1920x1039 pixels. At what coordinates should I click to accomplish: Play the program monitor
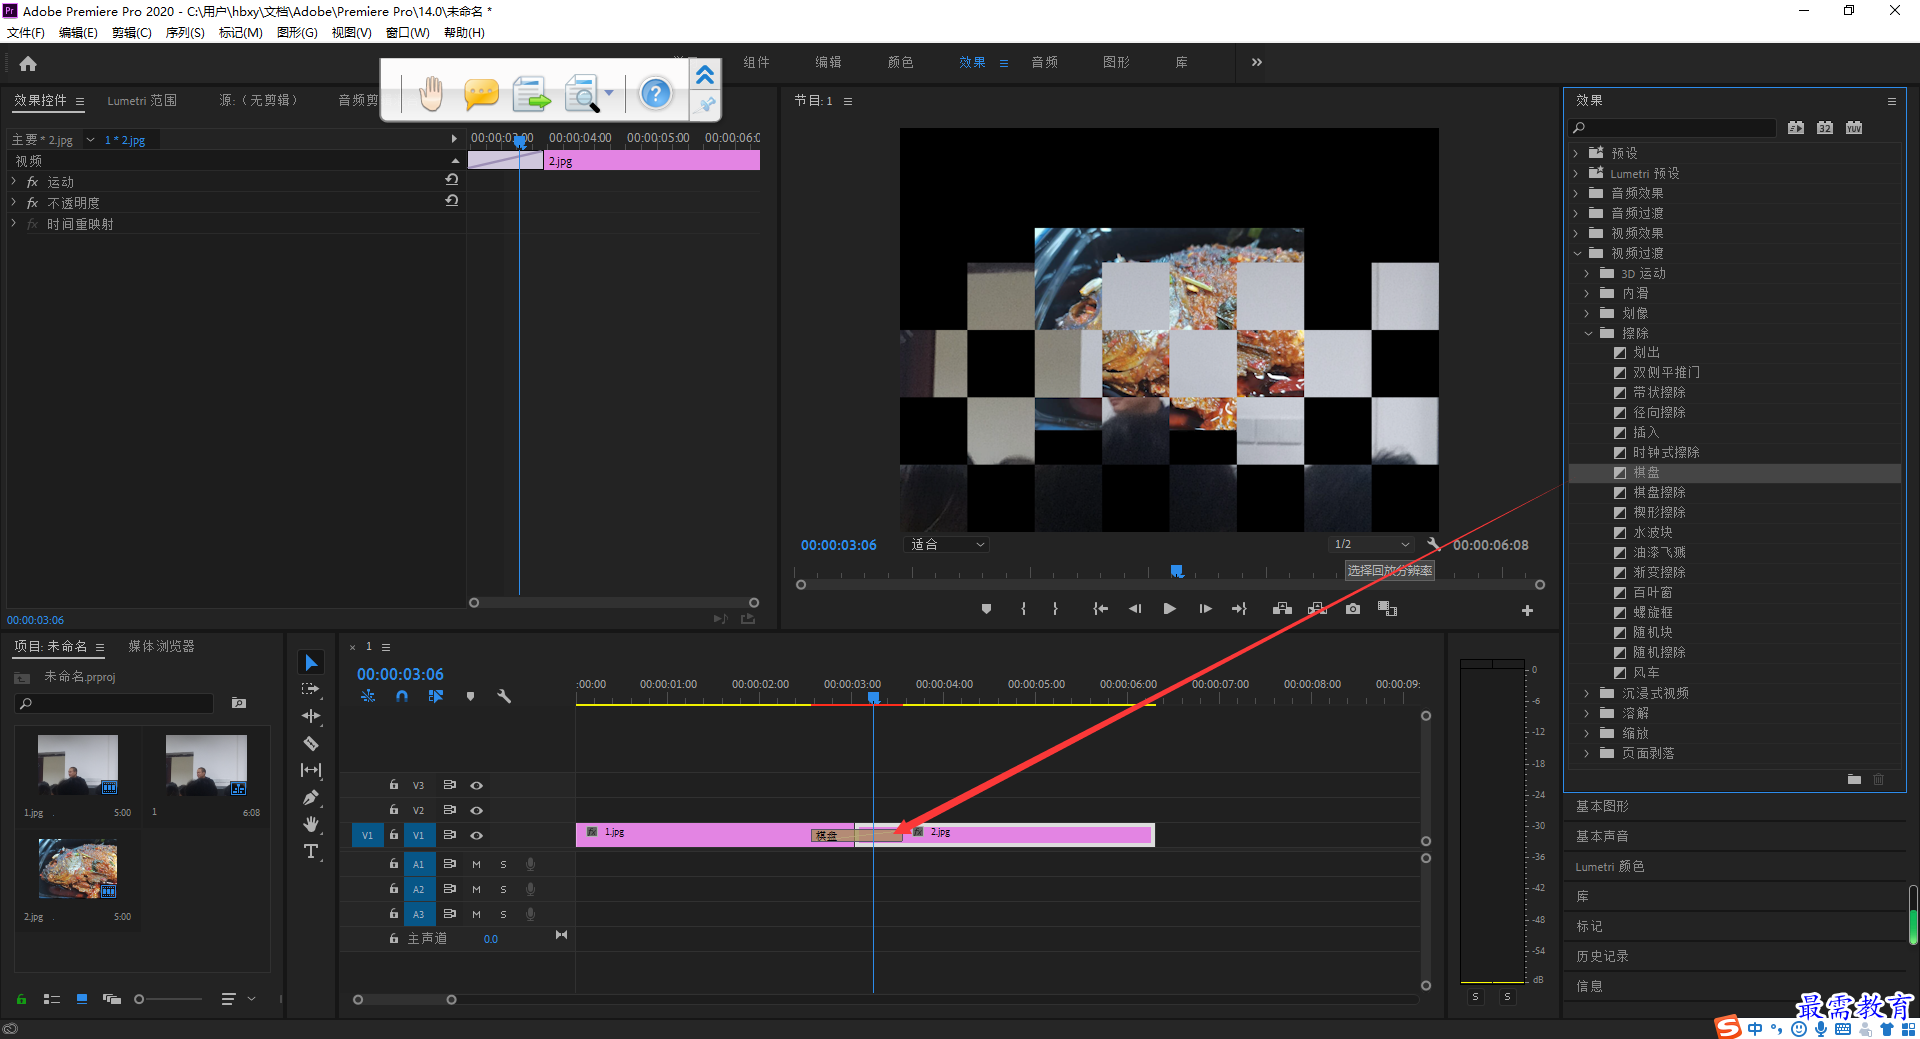click(1169, 609)
